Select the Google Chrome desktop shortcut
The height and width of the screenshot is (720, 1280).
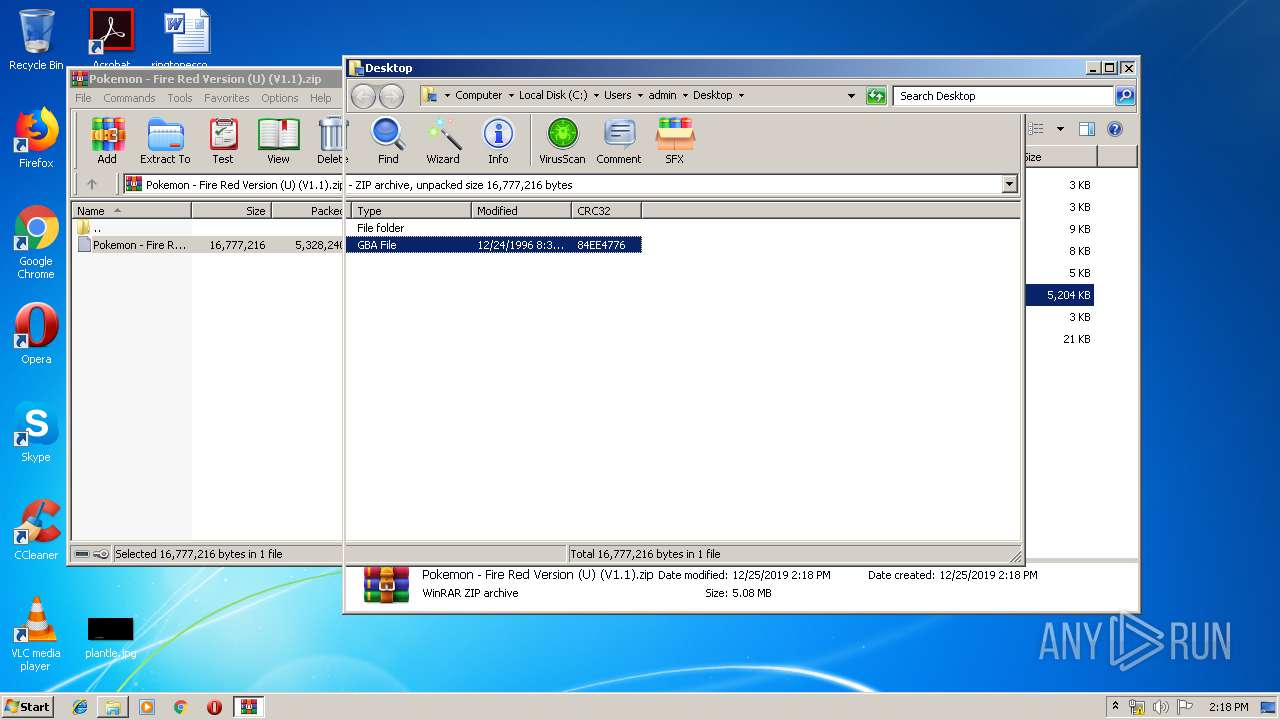[36, 243]
